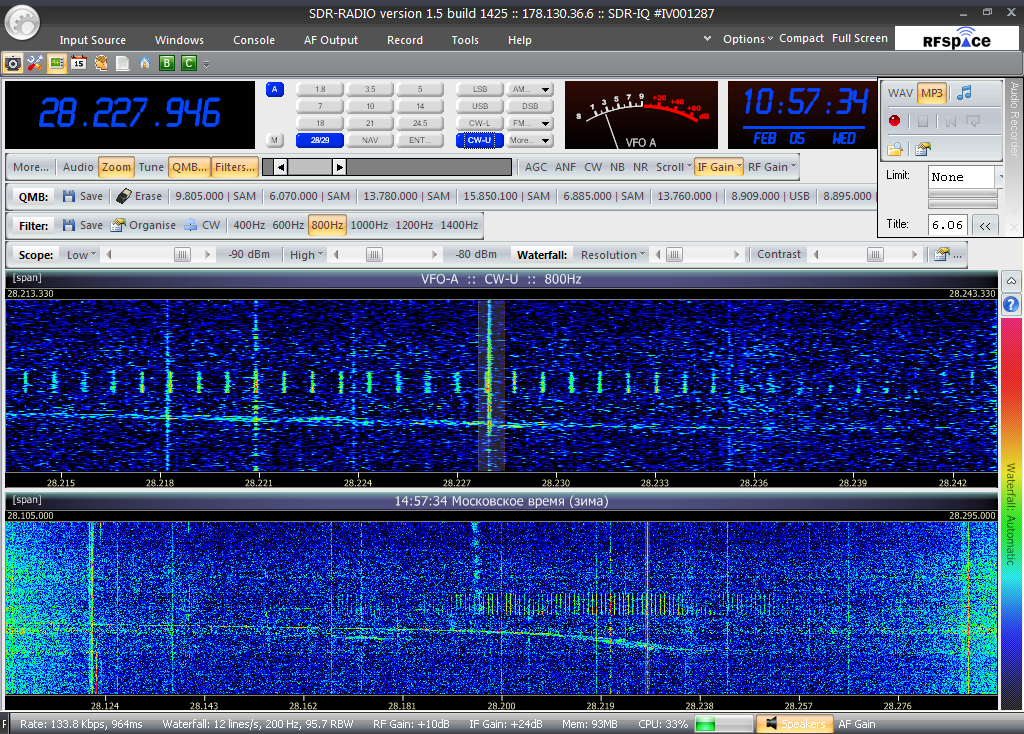Click the tools wrench icon in toolbar
The height and width of the screenshot is (734, 1024).
[34, 63]
